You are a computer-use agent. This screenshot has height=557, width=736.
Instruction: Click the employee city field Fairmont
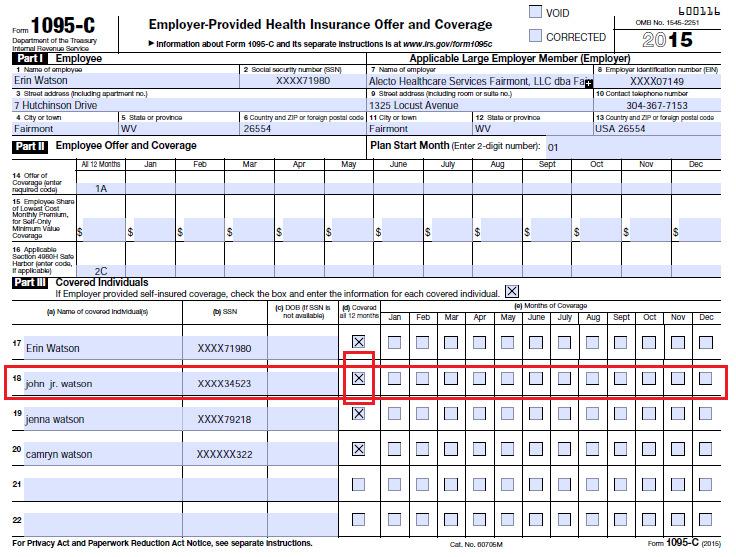point(65,129)
